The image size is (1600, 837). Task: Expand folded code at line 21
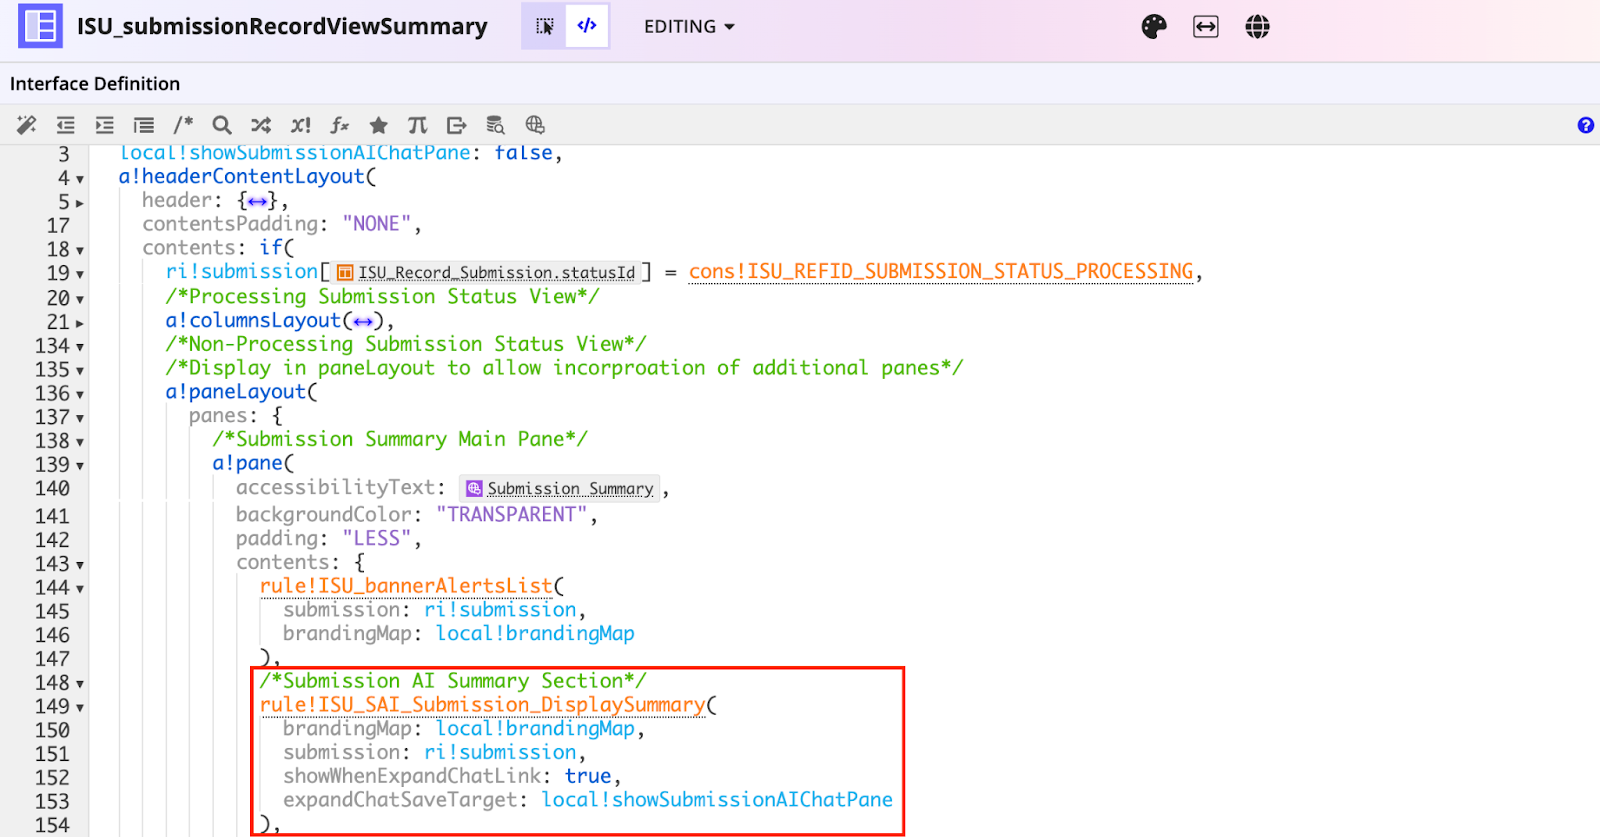tap(80, 323)
